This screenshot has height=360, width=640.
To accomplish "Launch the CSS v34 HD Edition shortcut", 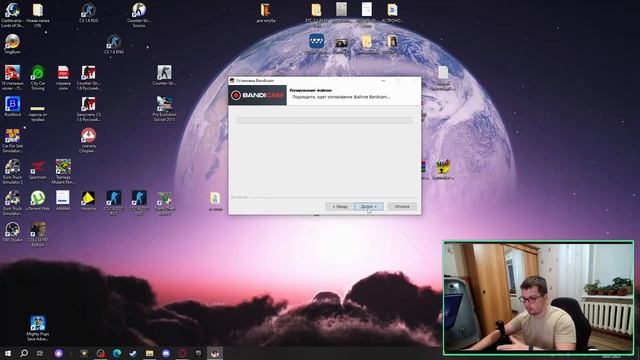I will (x=38, y=234).
